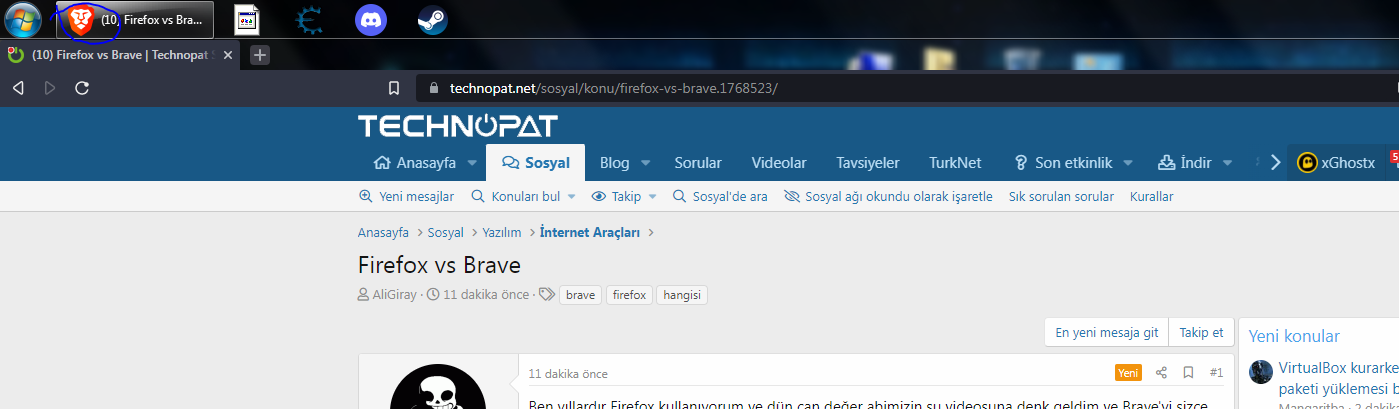Click the hangisi tag

coord(682,295)
